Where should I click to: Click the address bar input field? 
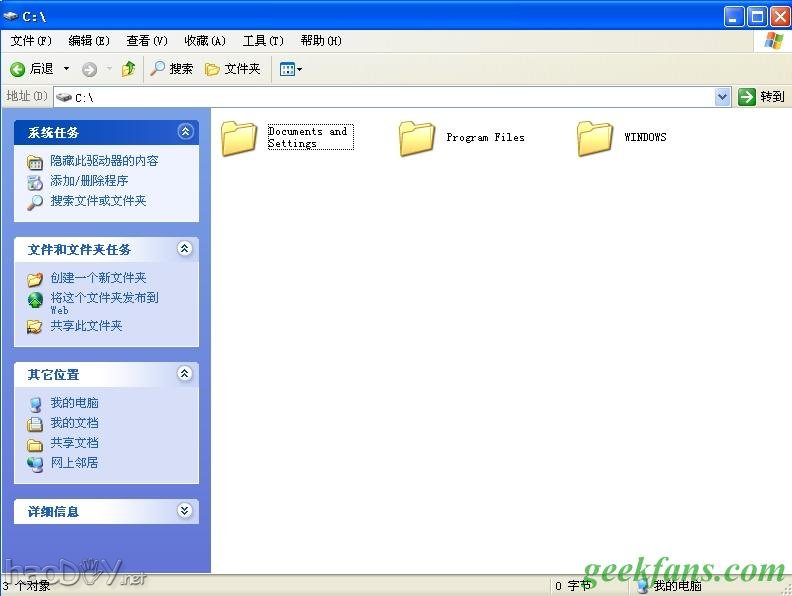tap(390, 97)
